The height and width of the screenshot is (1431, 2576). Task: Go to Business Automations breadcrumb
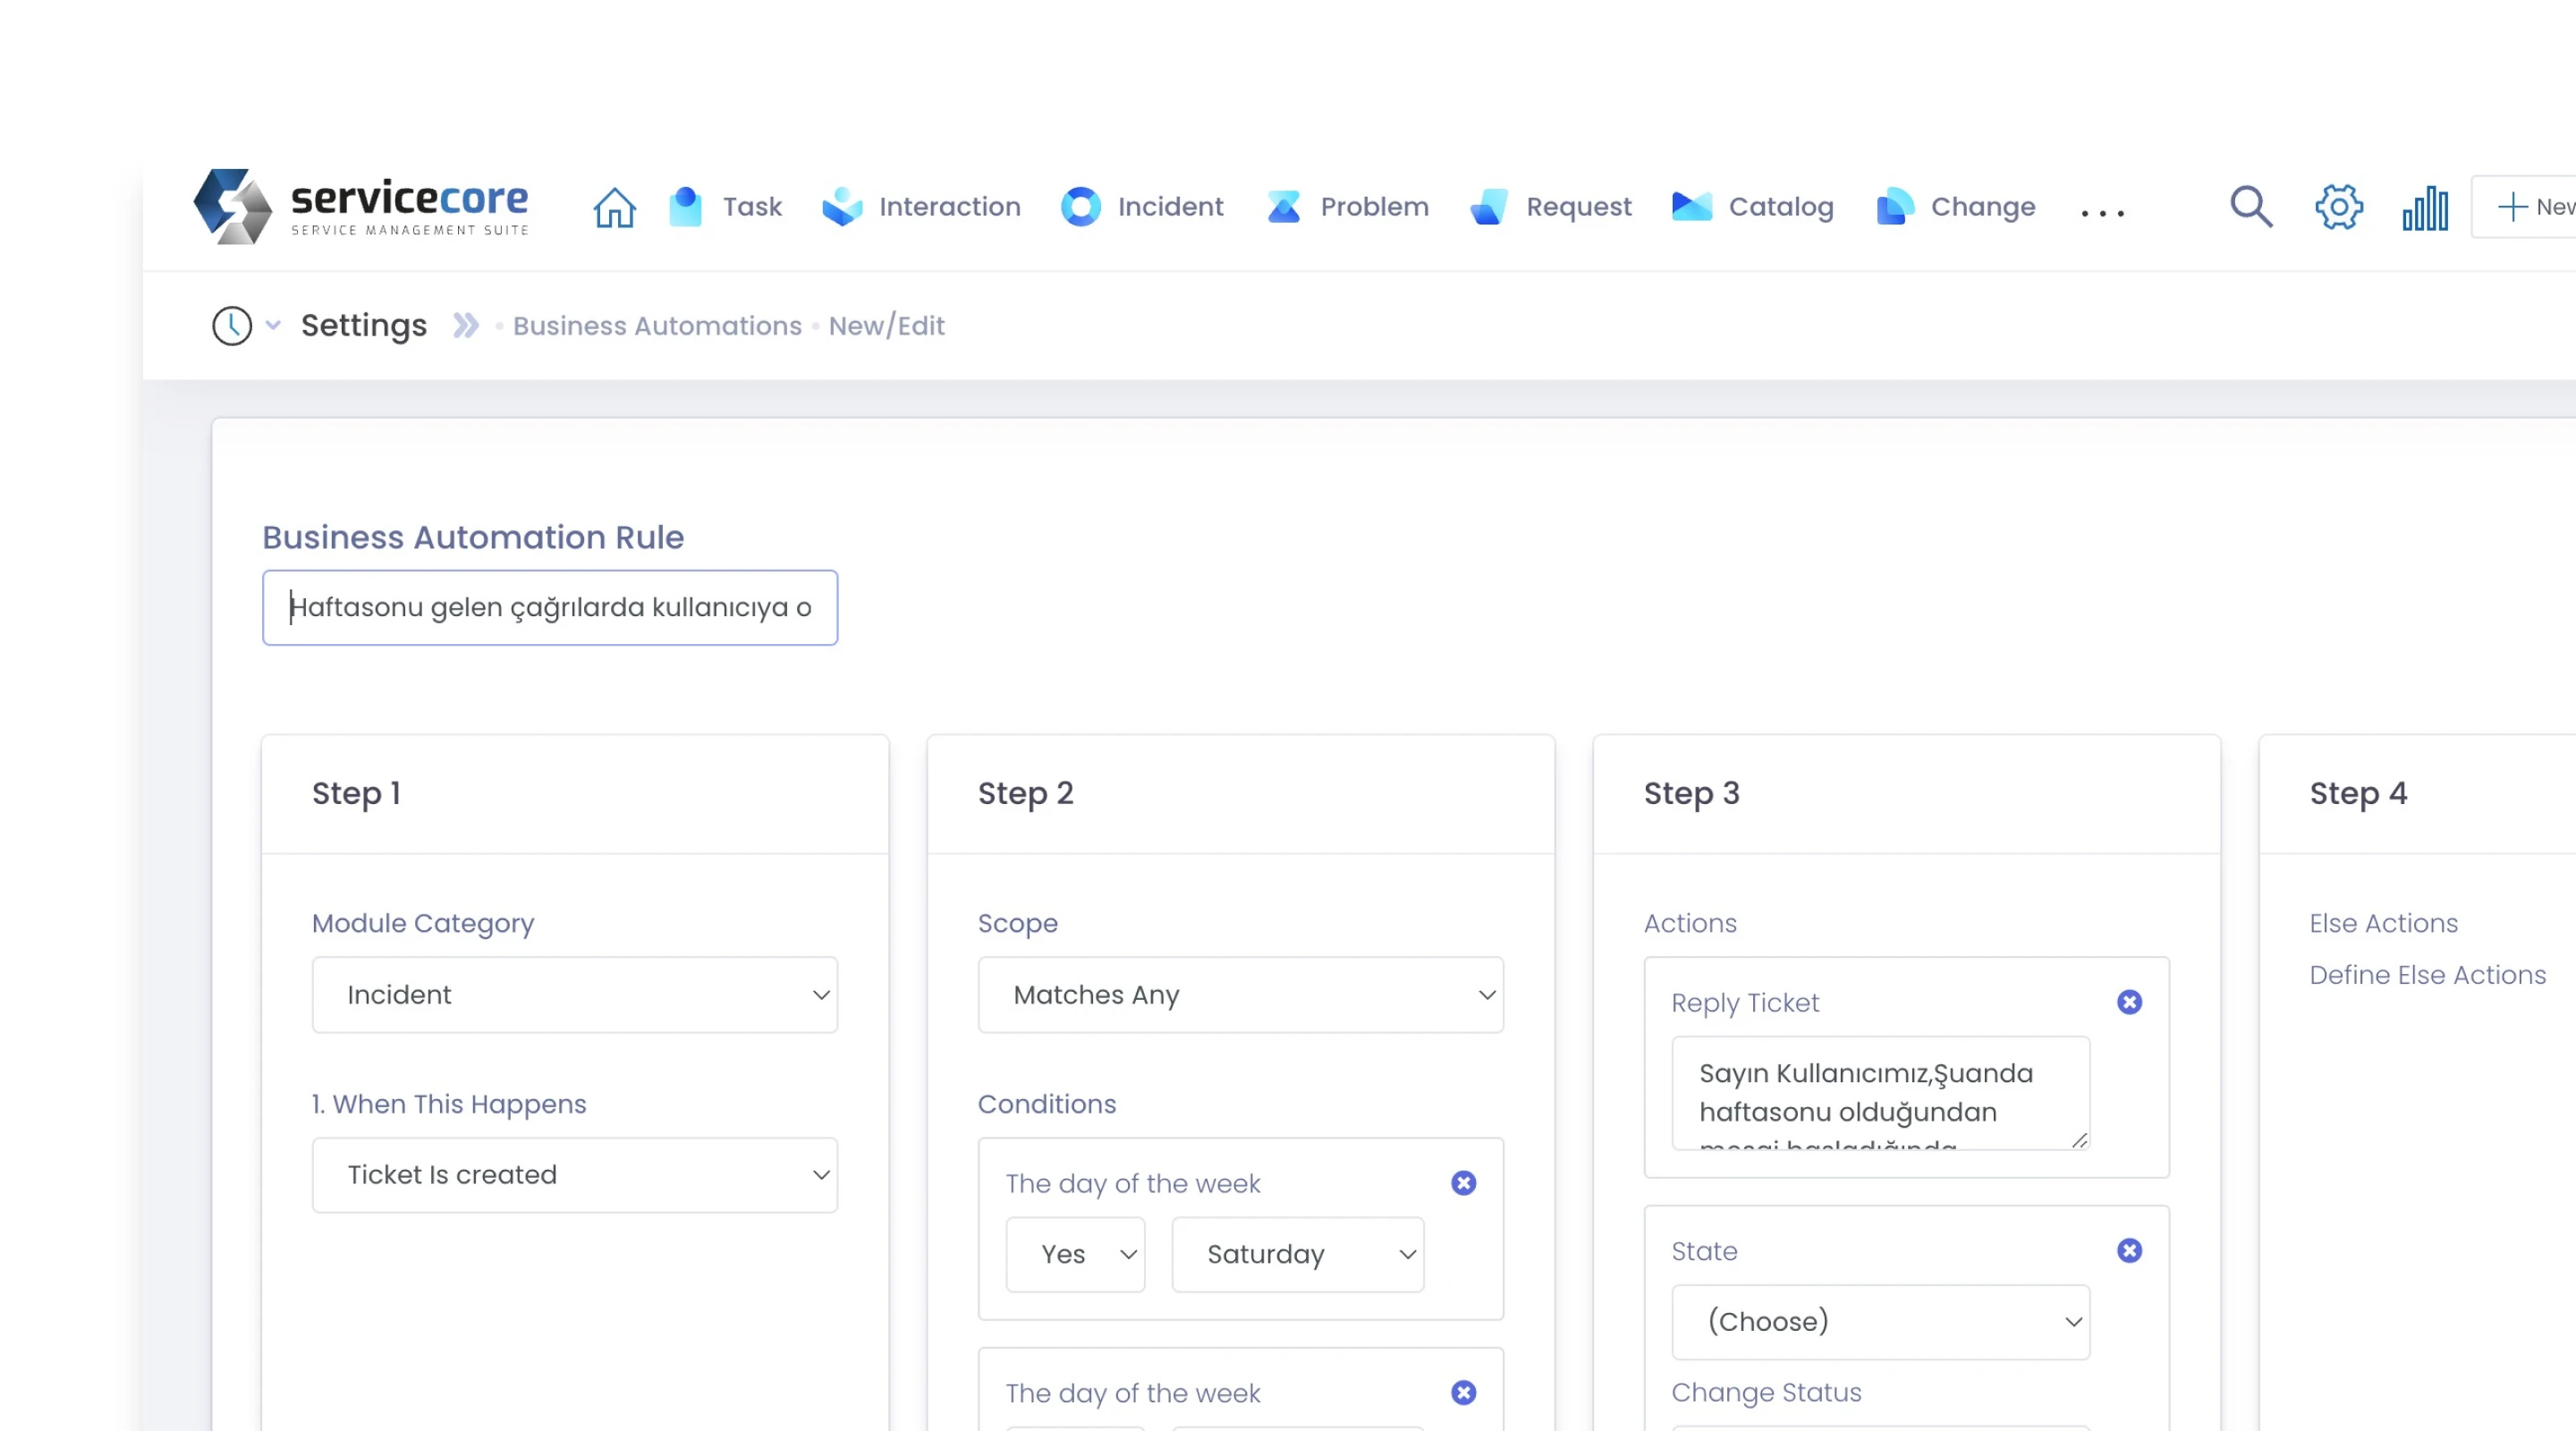tap(657, 326)
